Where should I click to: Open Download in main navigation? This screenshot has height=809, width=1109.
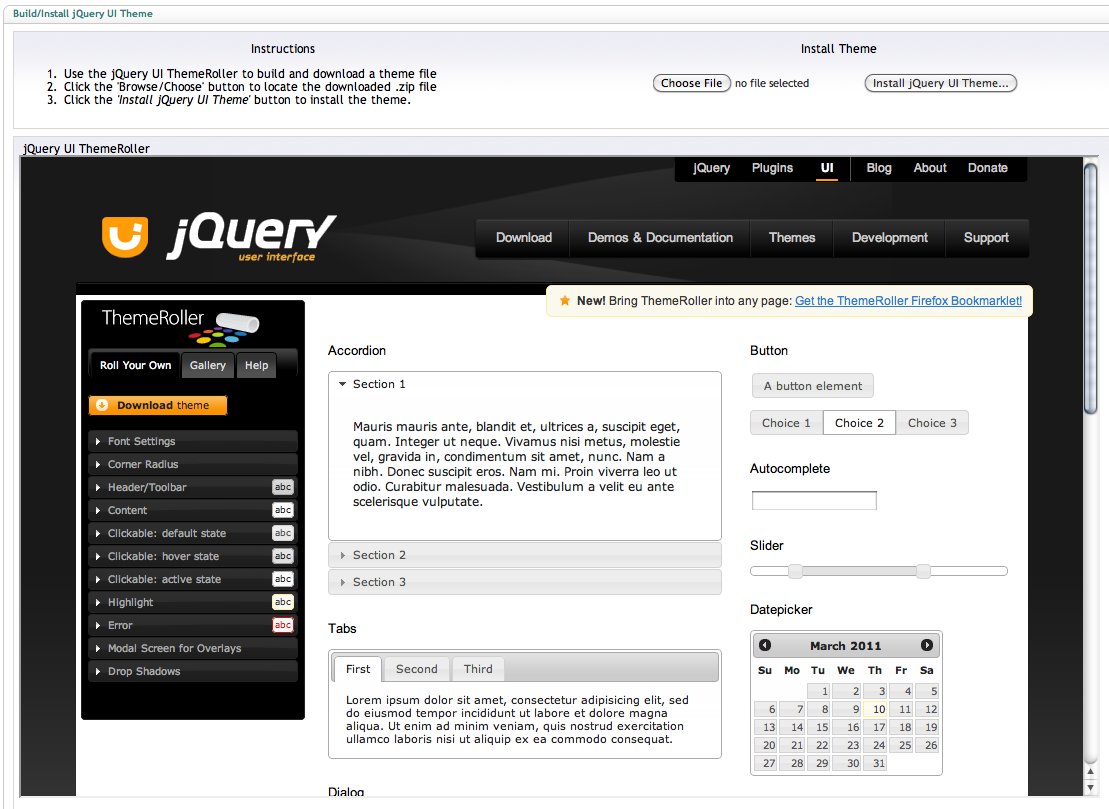coord(524,238)
